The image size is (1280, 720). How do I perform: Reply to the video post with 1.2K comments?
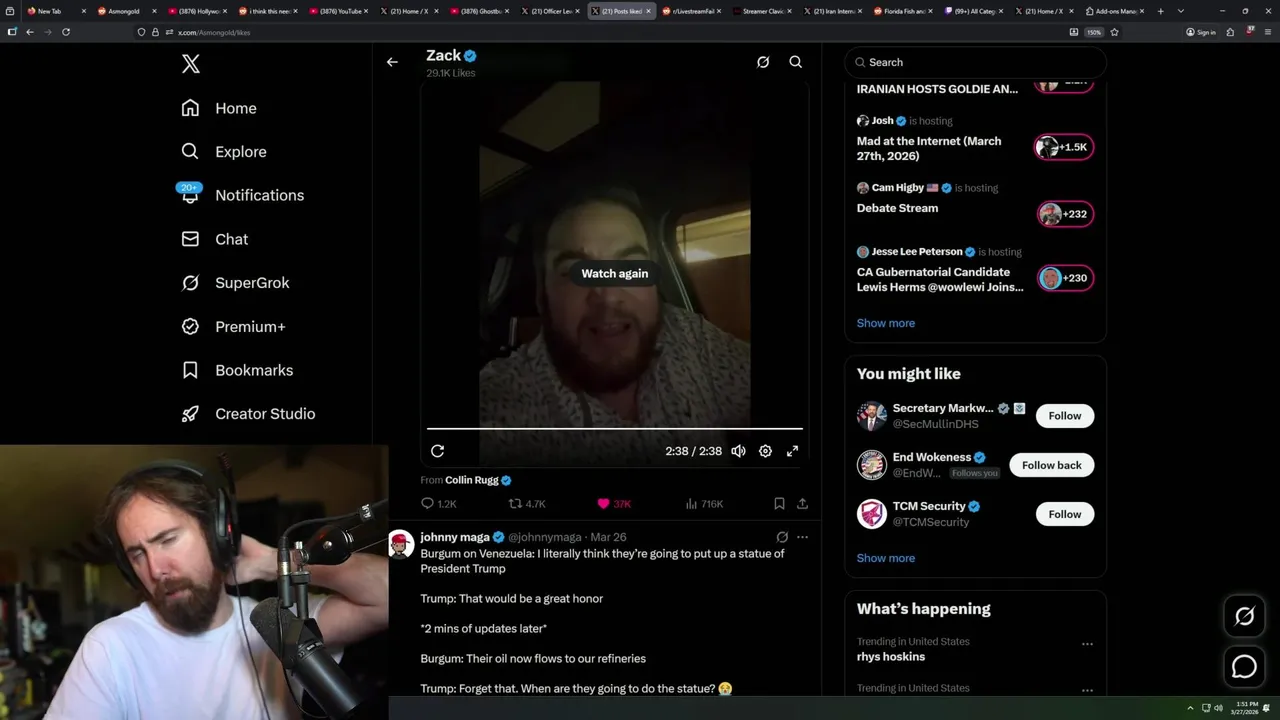pyautogui.click(x=439, y=504)
